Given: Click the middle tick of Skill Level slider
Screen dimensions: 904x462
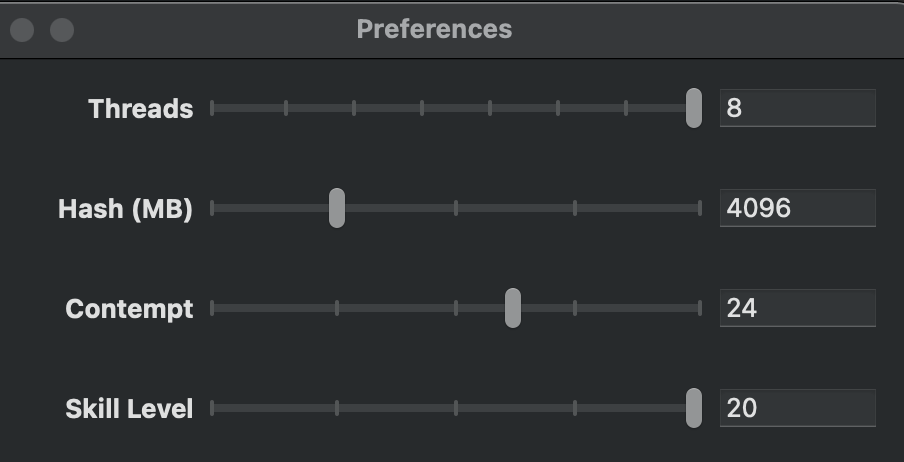Looking at the screenshot, I should (x=456, y=408).
